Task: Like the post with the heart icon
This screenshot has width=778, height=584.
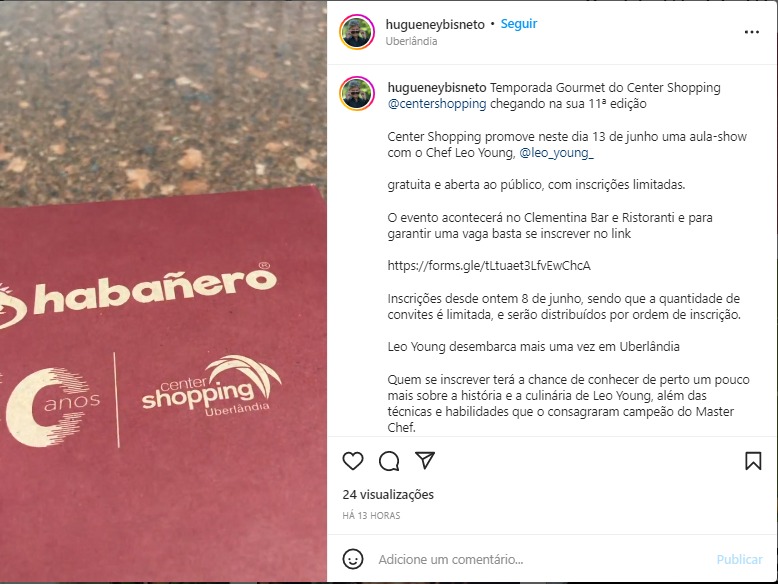Action: pos(353,461)
